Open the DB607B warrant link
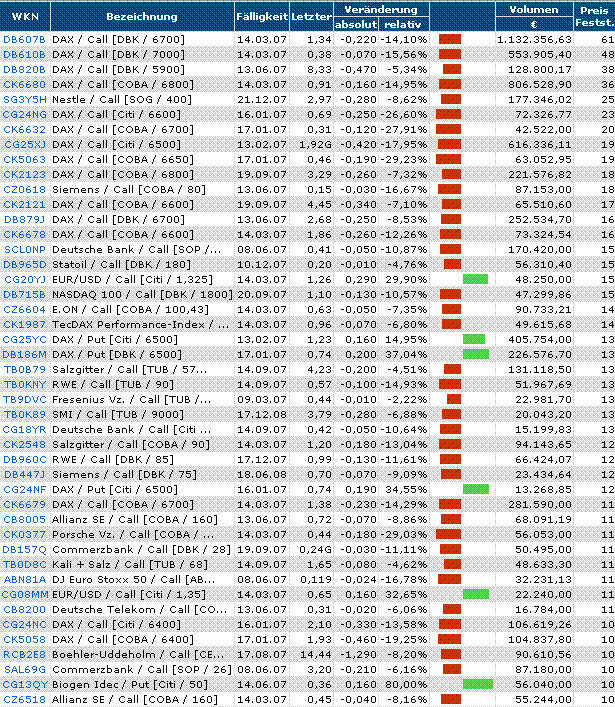This screenshot has width=615, height=707. pos(24,40)
